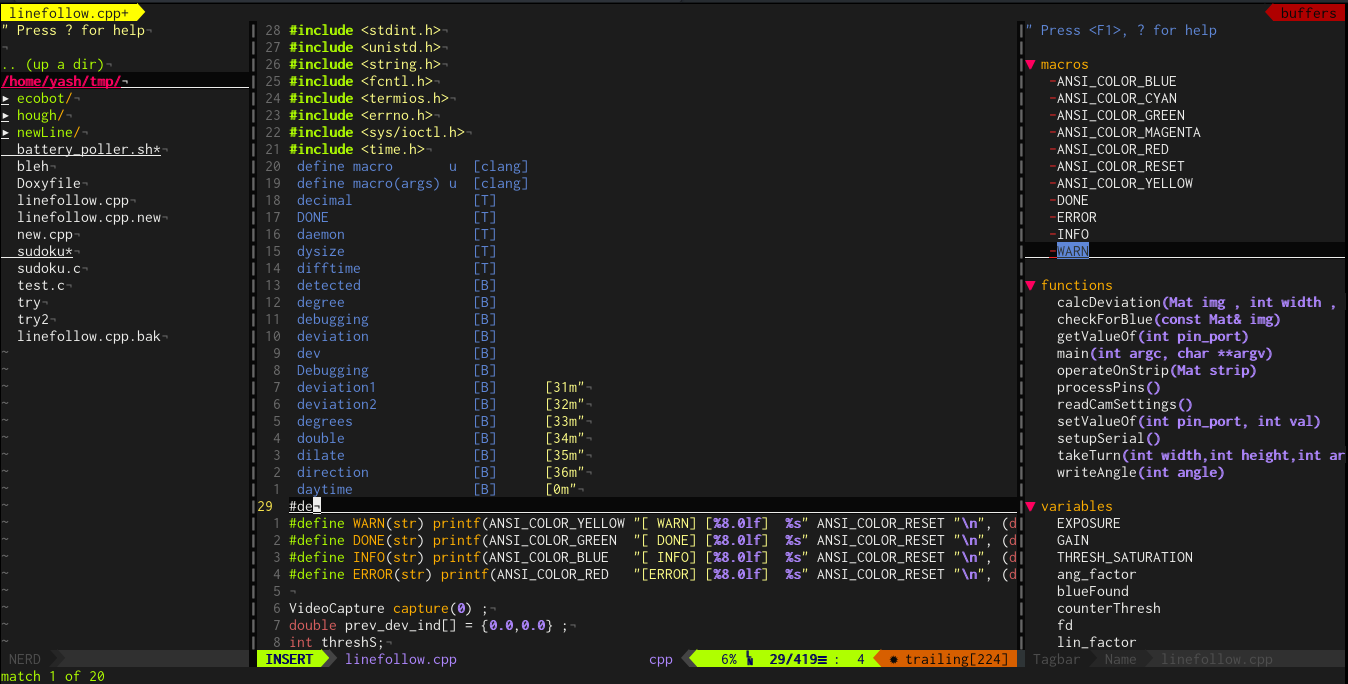Image resolution: width=1348 pixels, height=684 pixels.
Task: Open the buffers label in tabline
Action: point(1308,13)
